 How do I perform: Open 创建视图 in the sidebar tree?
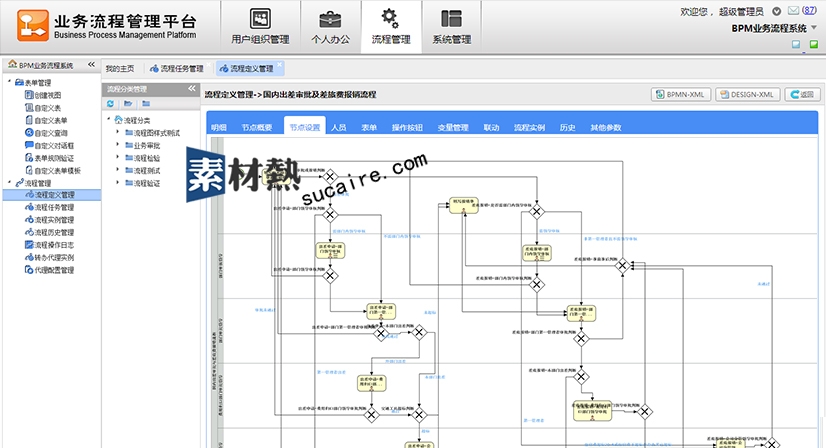tap(43, 95)
